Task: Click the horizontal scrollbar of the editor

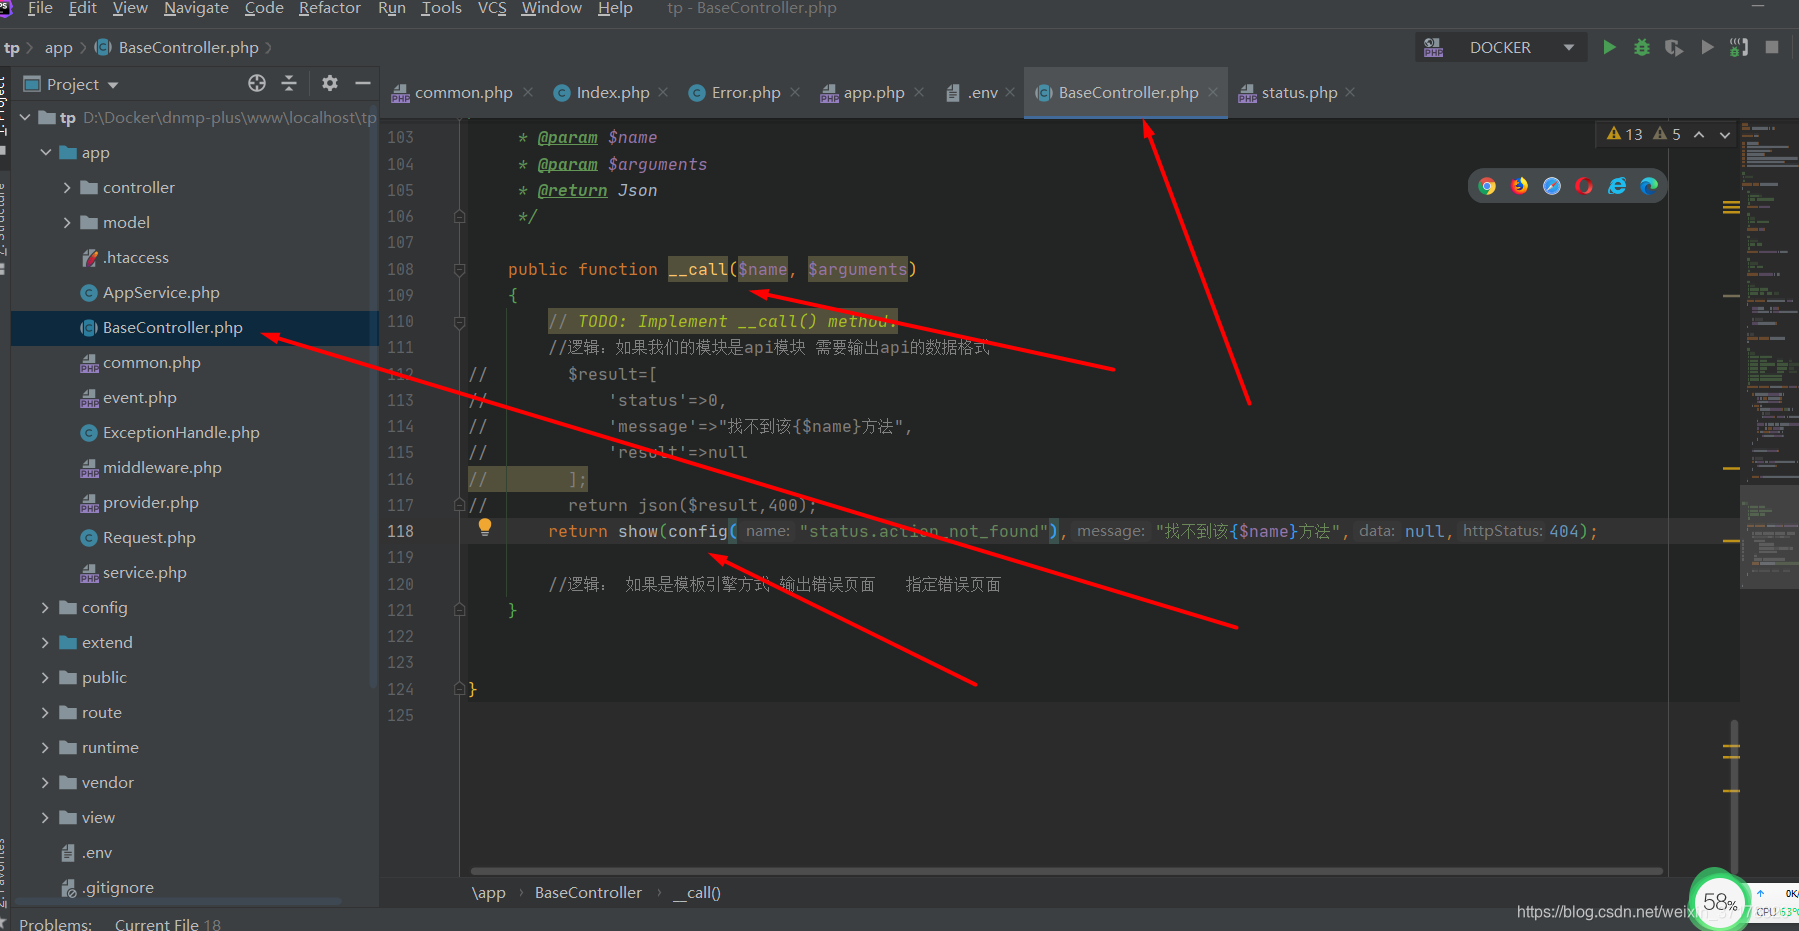Action: 1066,870
